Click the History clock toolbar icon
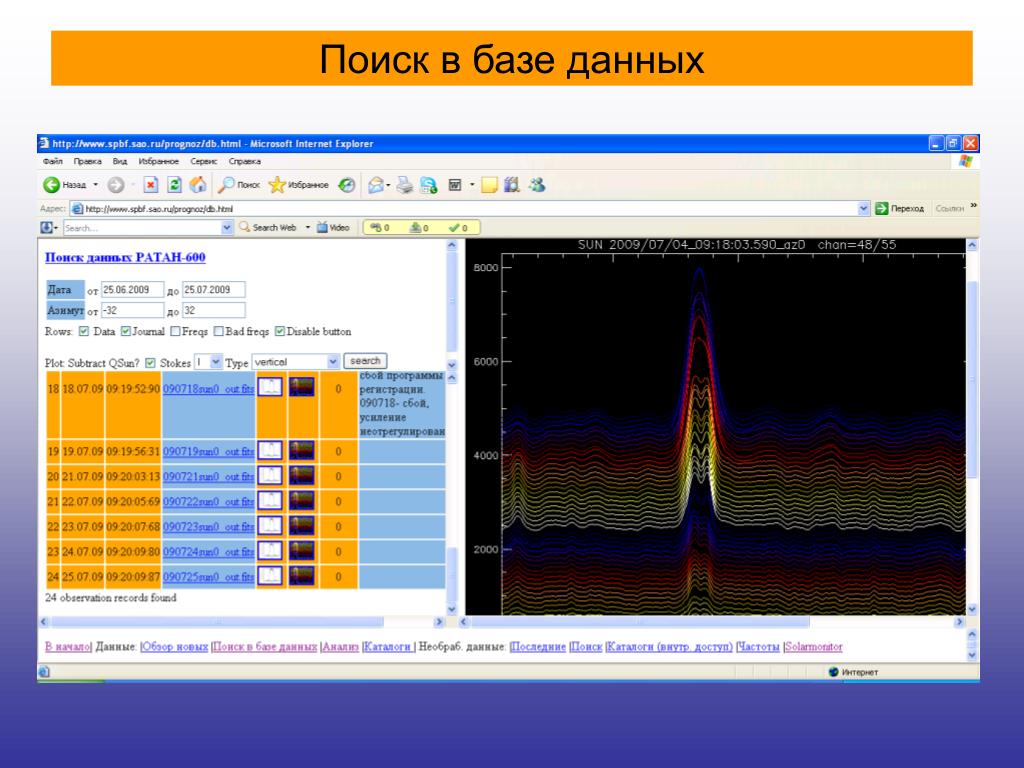 coord(347,185)
